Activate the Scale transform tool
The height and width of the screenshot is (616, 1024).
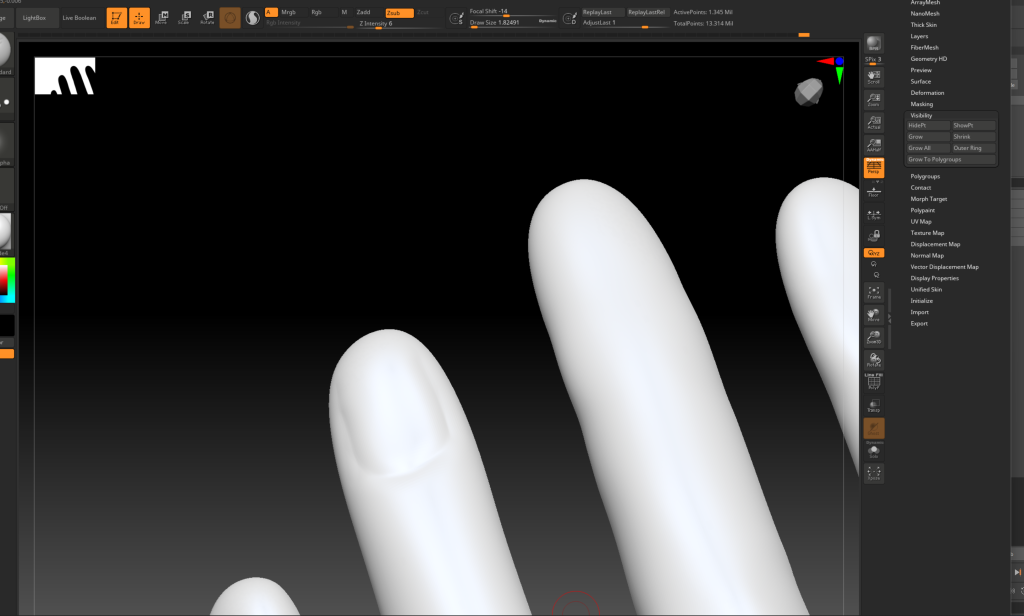coord(184,18)
